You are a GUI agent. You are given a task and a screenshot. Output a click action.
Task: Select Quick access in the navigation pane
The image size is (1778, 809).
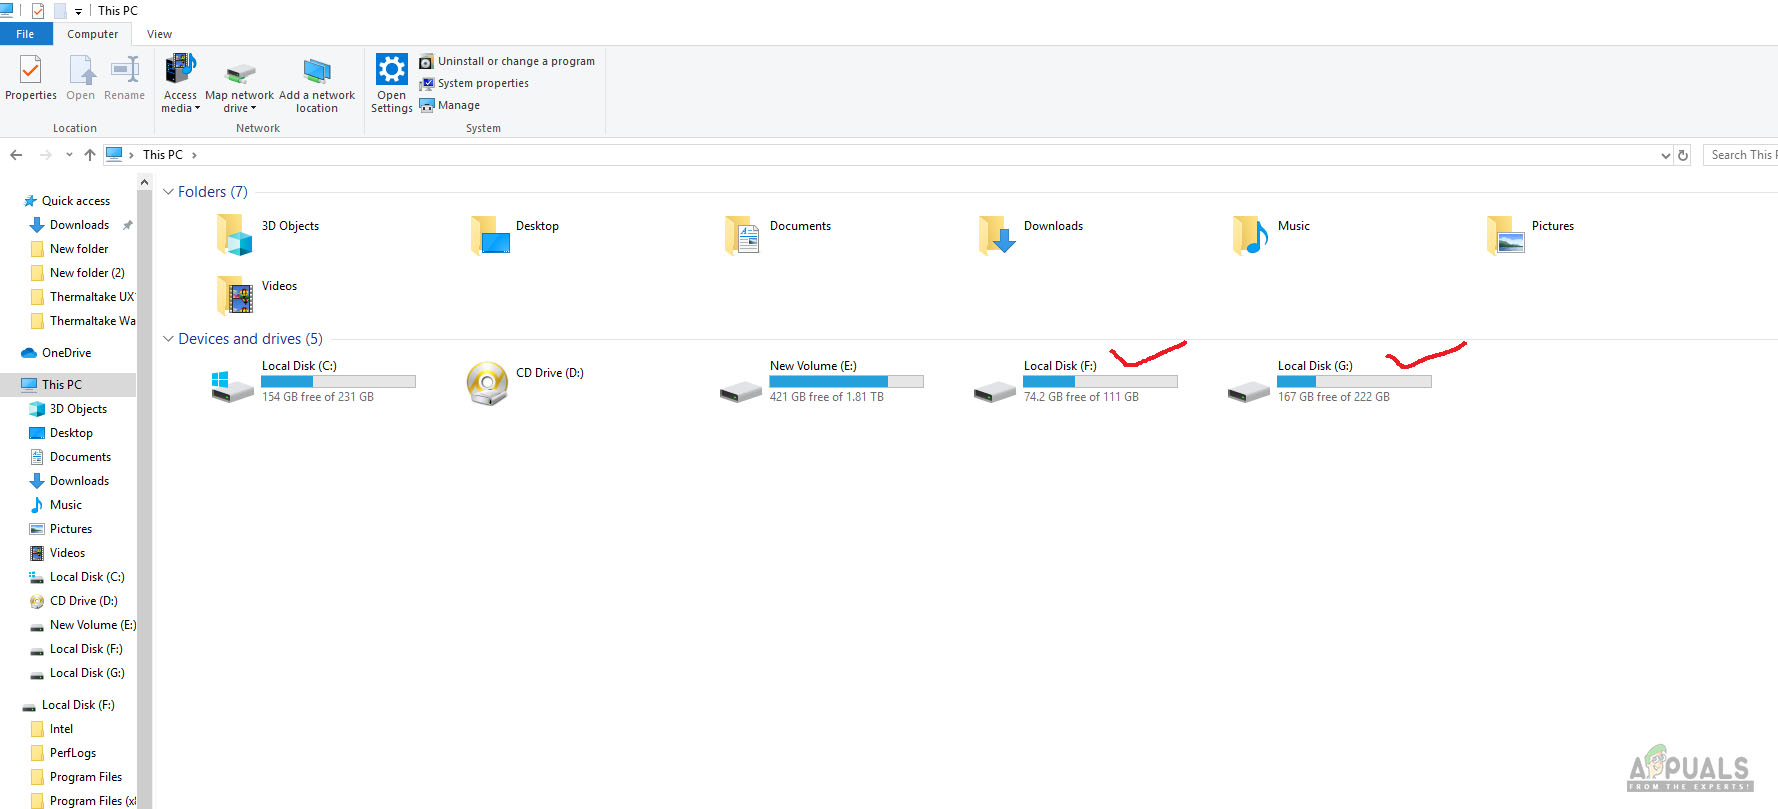pyautogui.click(x=67, y=201)
